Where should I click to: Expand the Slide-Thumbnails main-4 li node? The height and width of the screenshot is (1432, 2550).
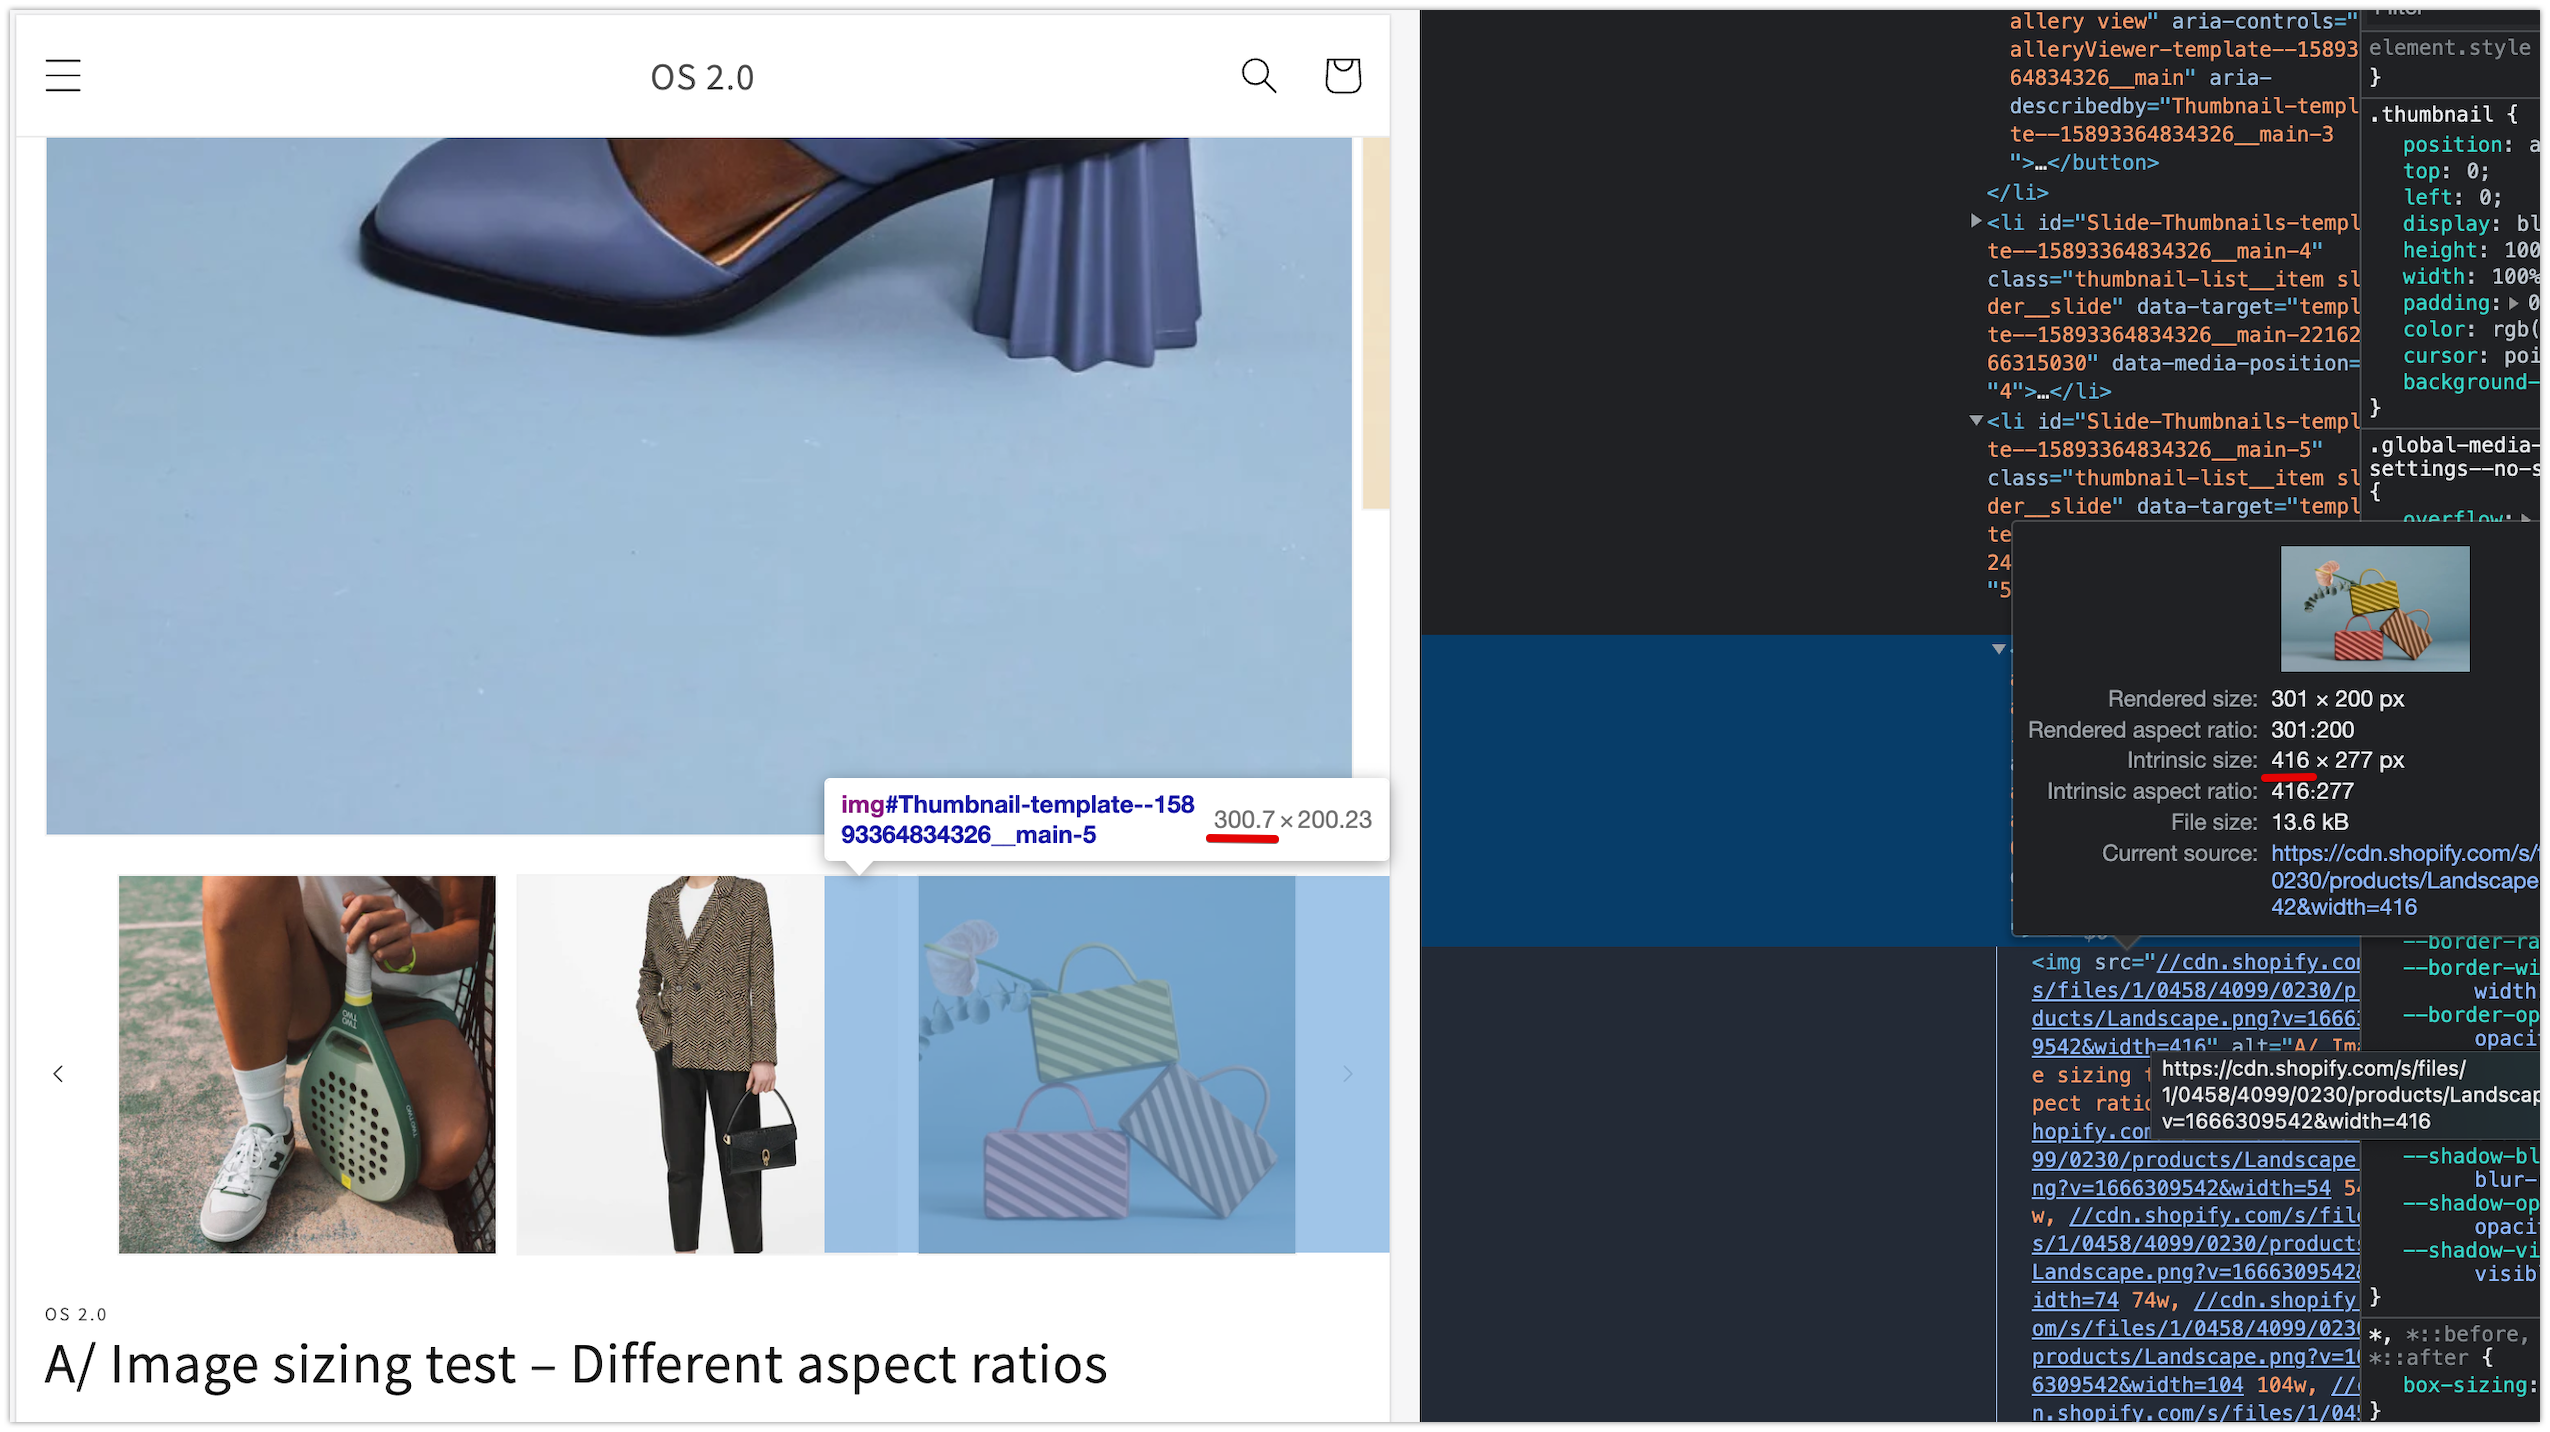coord(1976,221)
